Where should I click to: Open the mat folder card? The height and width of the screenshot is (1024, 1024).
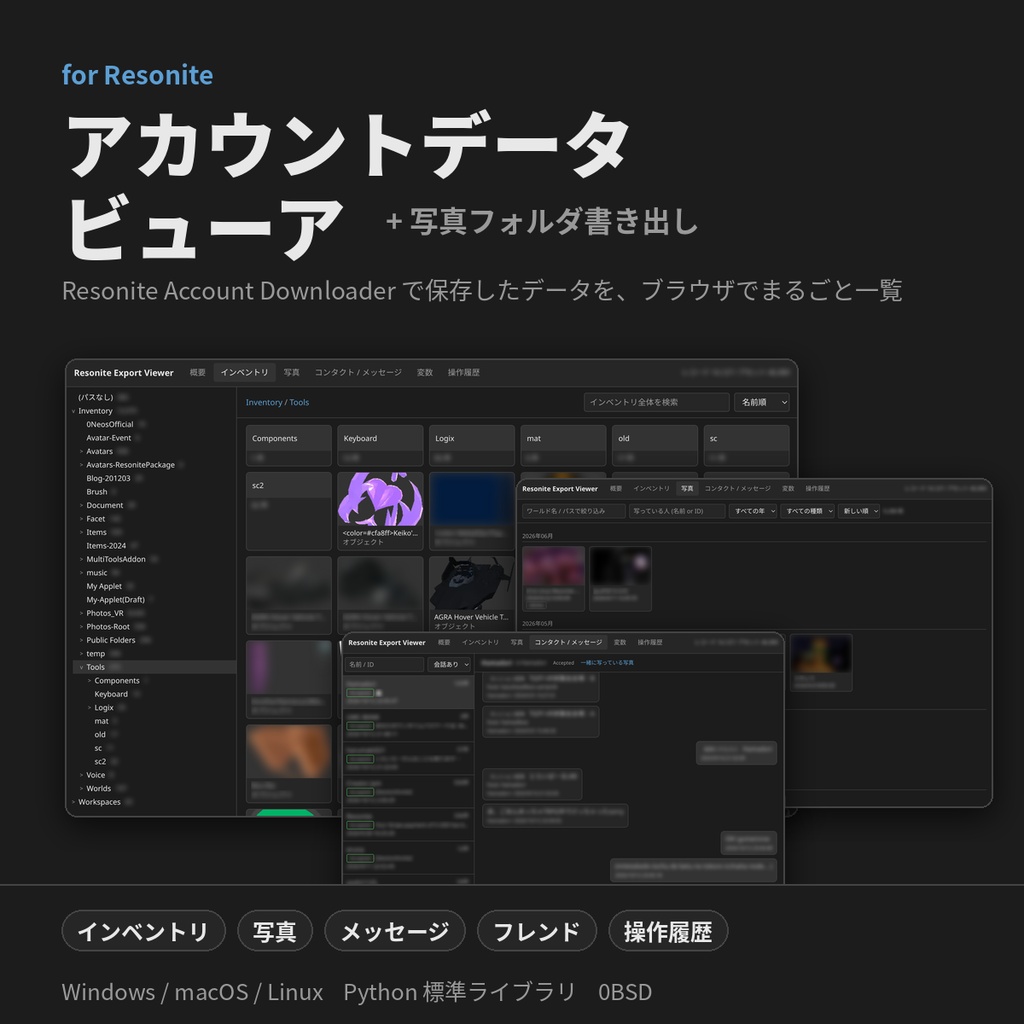click(x=563, y=445)
